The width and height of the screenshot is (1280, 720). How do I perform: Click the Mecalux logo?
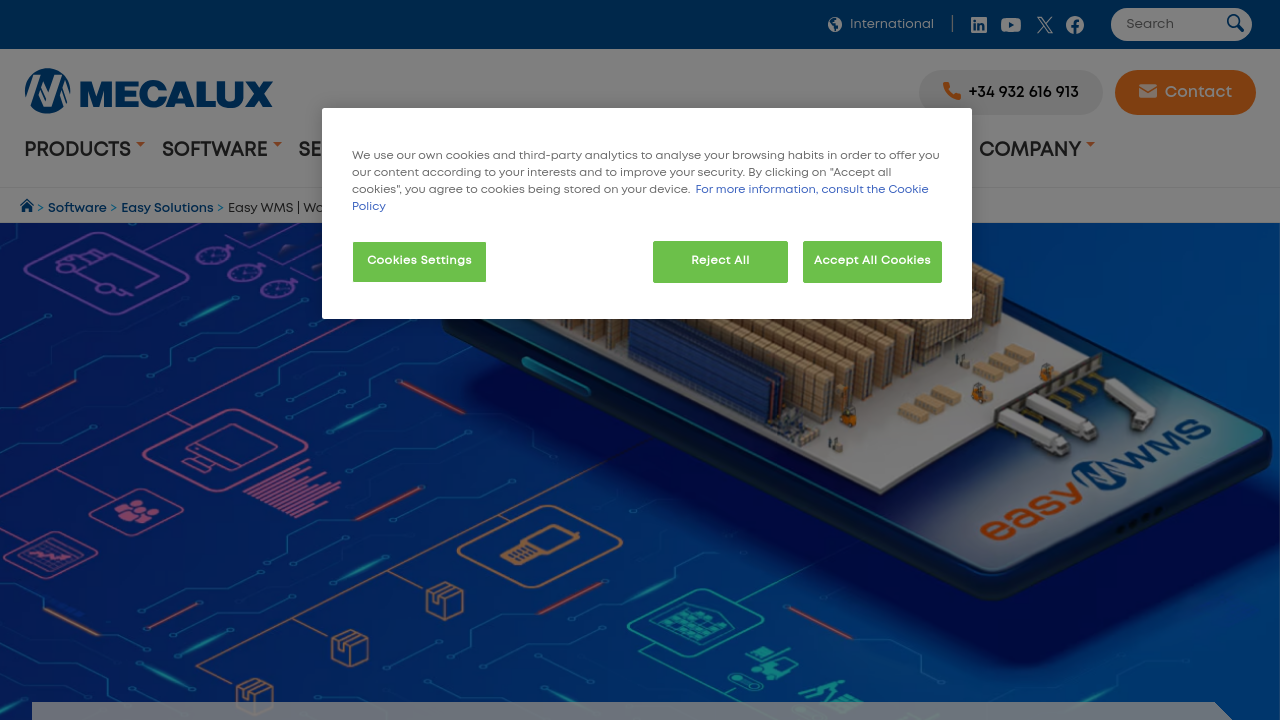[149, 92]
